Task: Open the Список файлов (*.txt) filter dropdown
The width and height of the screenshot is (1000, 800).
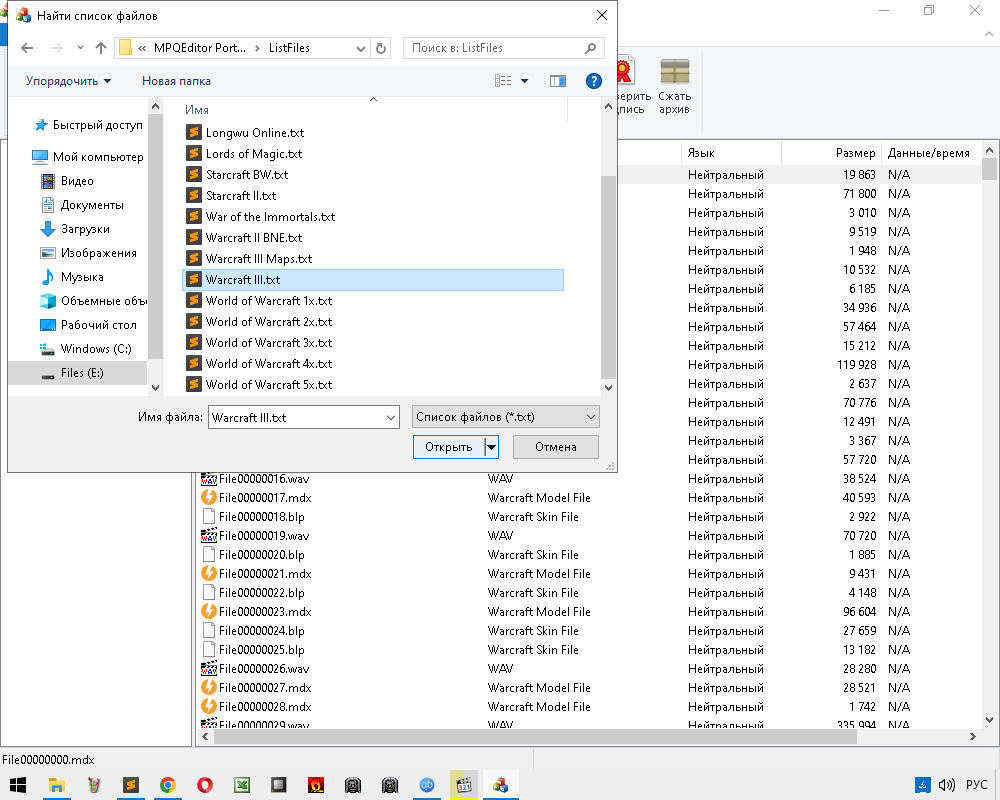Action: (506, 417)
